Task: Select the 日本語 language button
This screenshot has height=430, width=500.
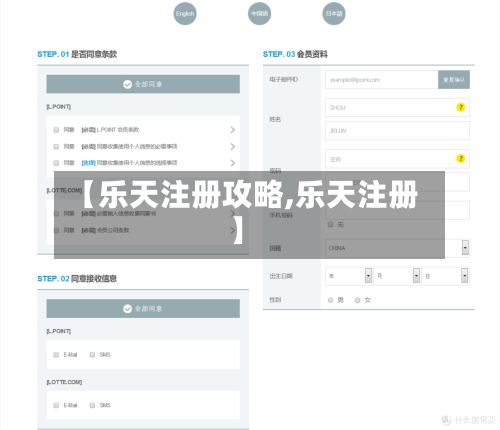Action: click(x=334, y=14)
